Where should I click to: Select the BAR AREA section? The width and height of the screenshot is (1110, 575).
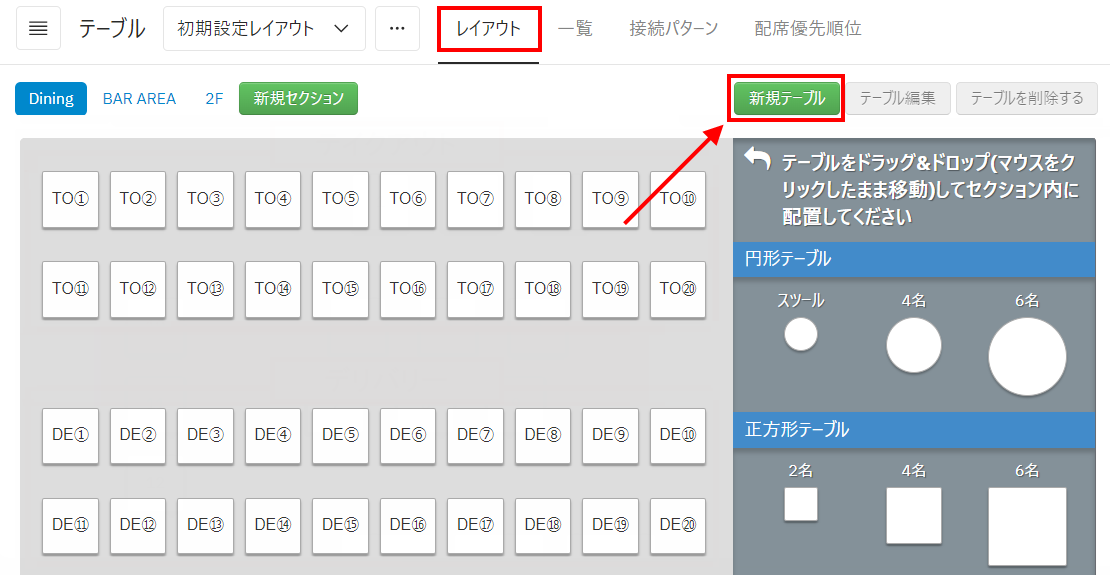[139, 98]
